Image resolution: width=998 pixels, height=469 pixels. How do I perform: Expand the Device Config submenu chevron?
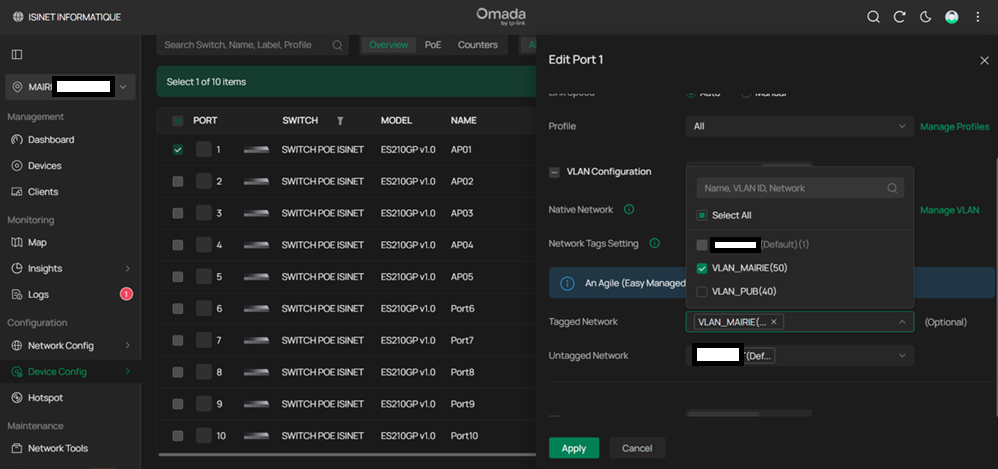coord(127,372)
